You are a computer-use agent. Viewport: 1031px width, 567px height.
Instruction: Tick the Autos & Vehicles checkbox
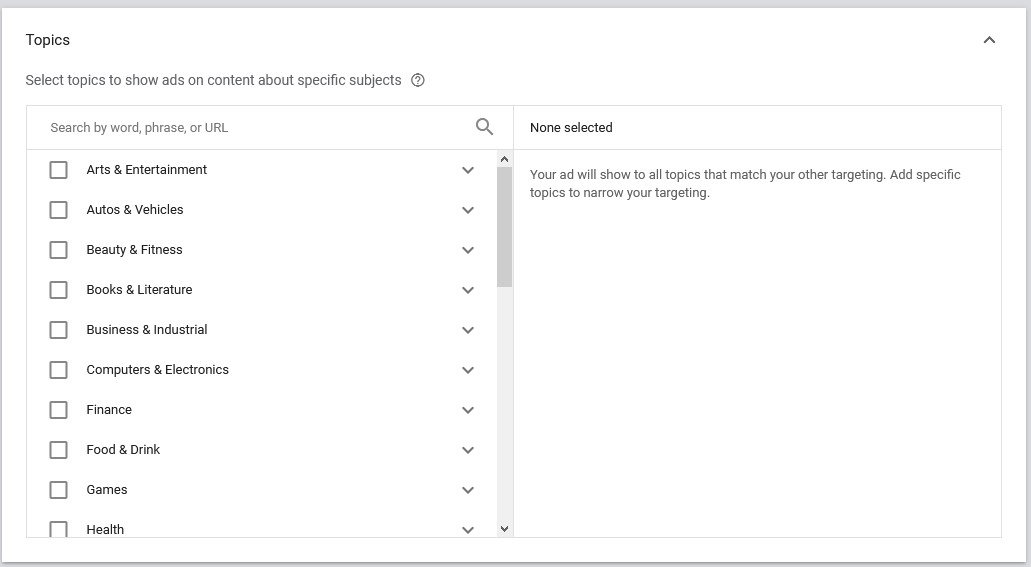[59, 210]
